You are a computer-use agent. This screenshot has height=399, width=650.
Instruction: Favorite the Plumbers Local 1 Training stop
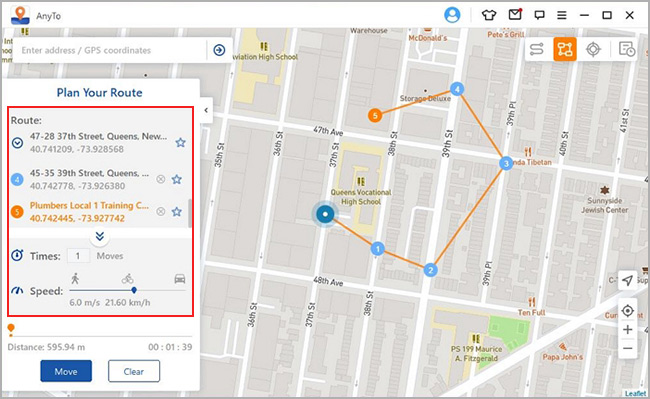click(177, 211)
